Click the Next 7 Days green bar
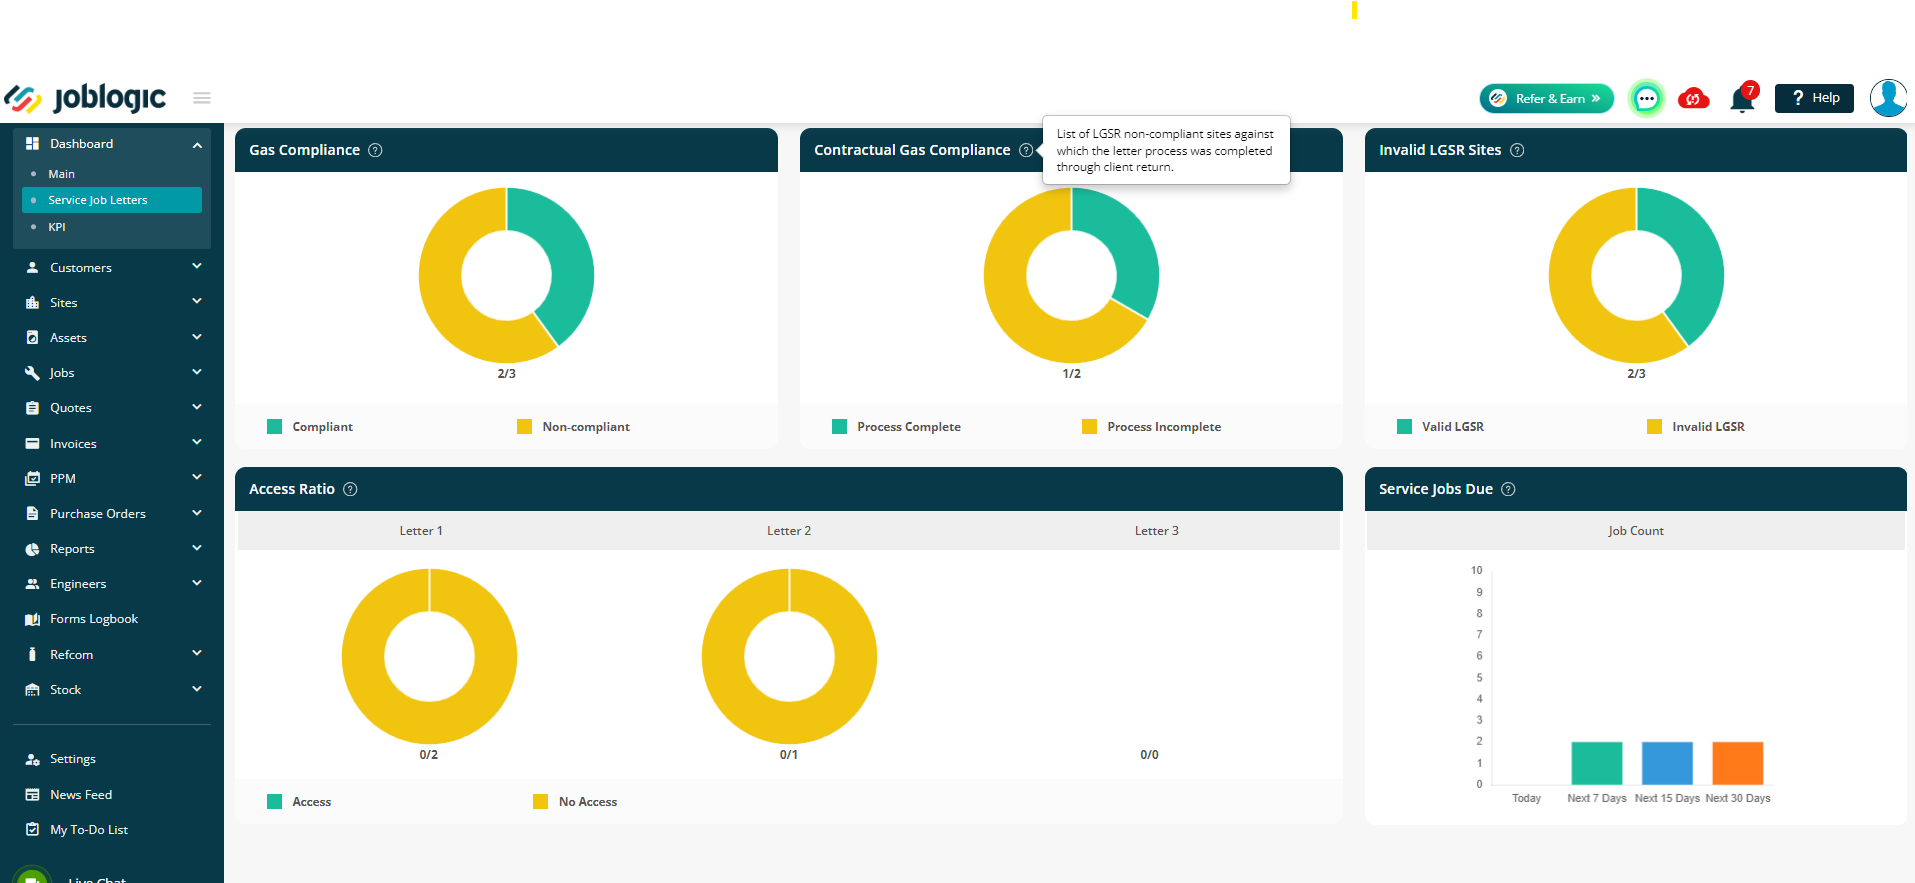The image size is (1915, 883). [x=1597, y=763]
